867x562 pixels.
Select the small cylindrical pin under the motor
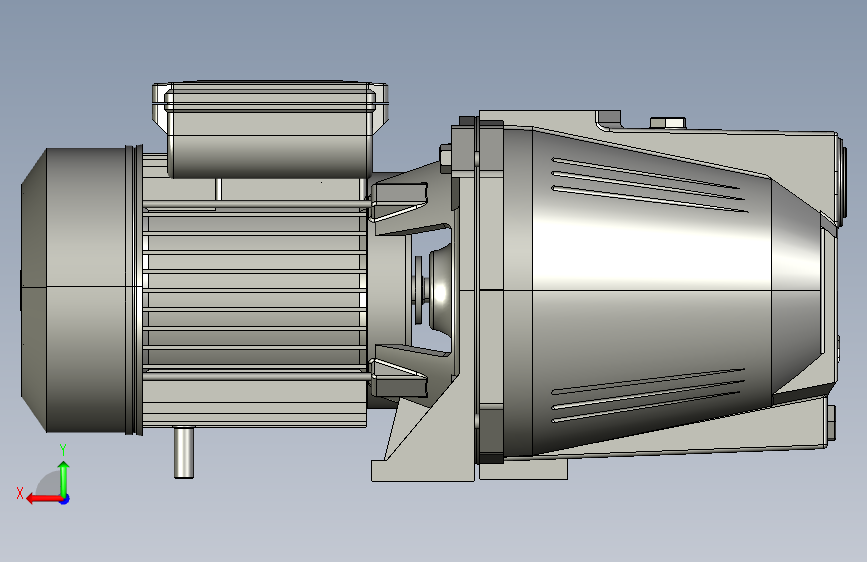coord(184,452)
